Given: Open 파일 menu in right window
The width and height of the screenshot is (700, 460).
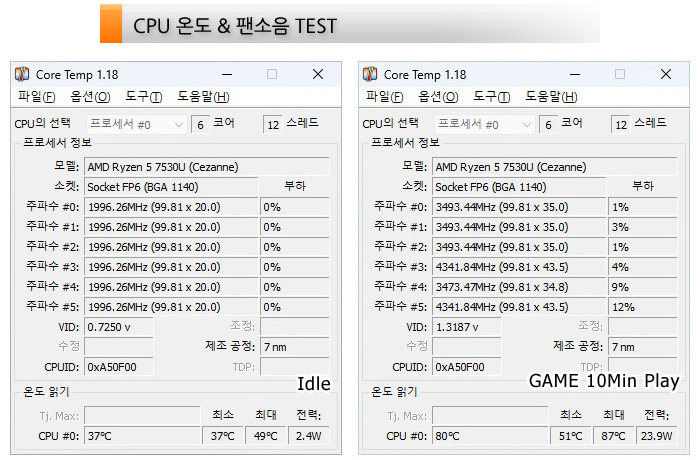Looking at the screenshot, I should [x=385, y=97].
